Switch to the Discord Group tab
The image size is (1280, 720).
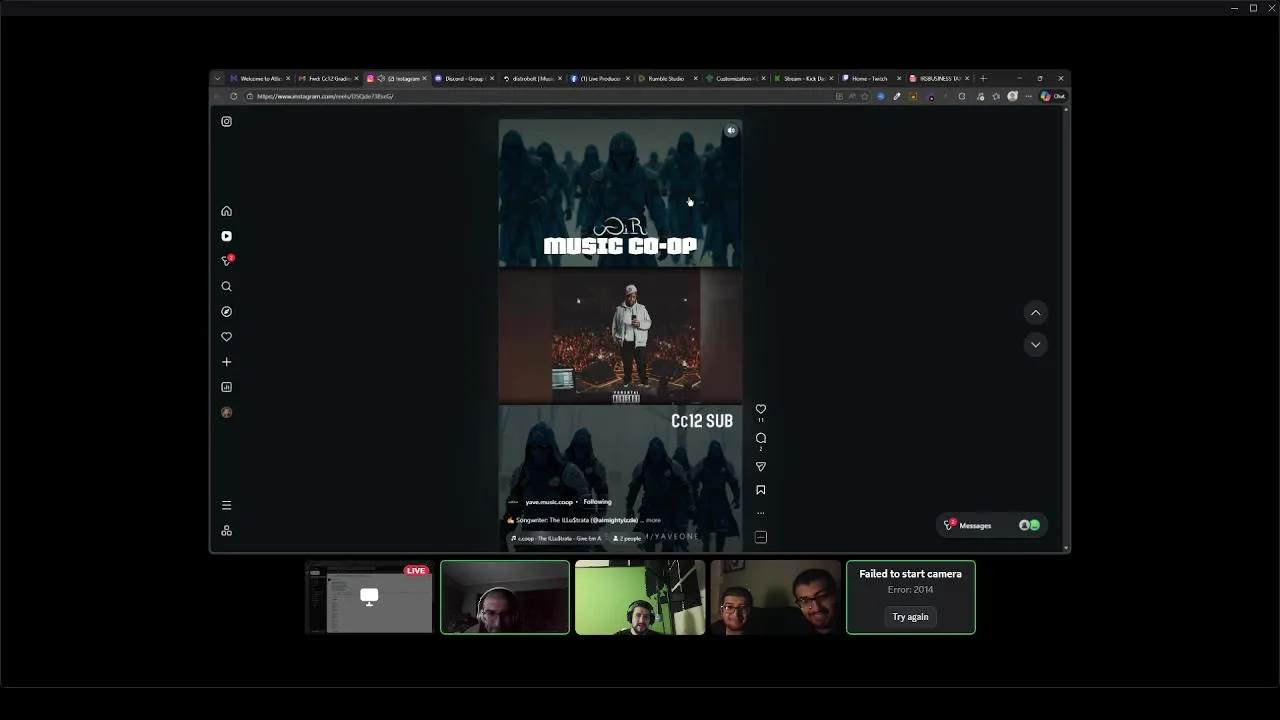[x=463, y=78]
